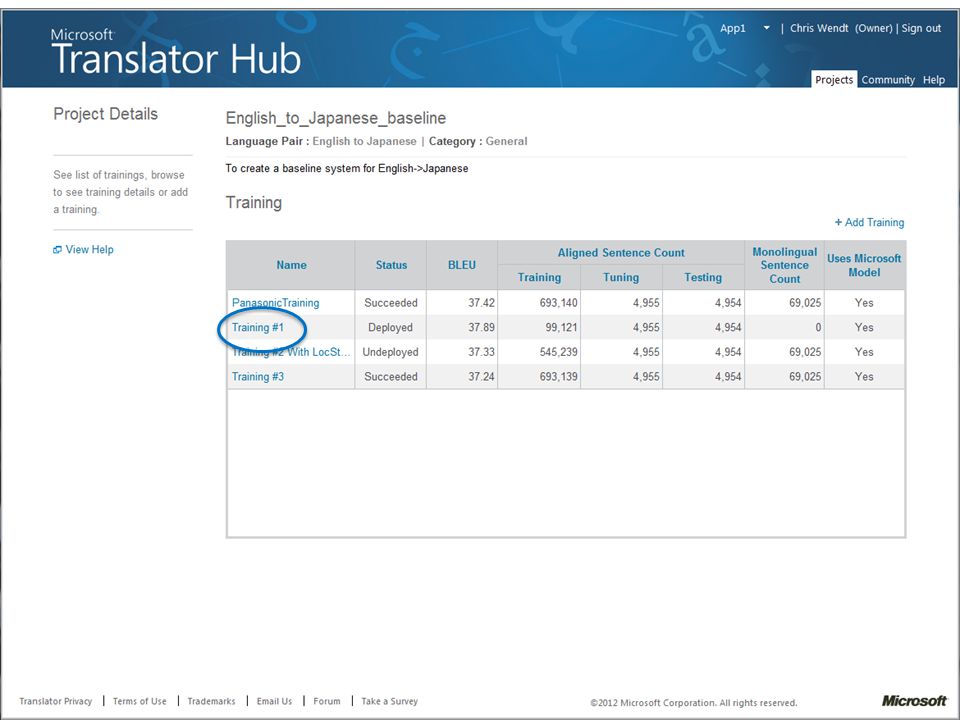Open the App1 workspace dropdown arrow
Screen dimensions: 960x720
pos(766,28)
